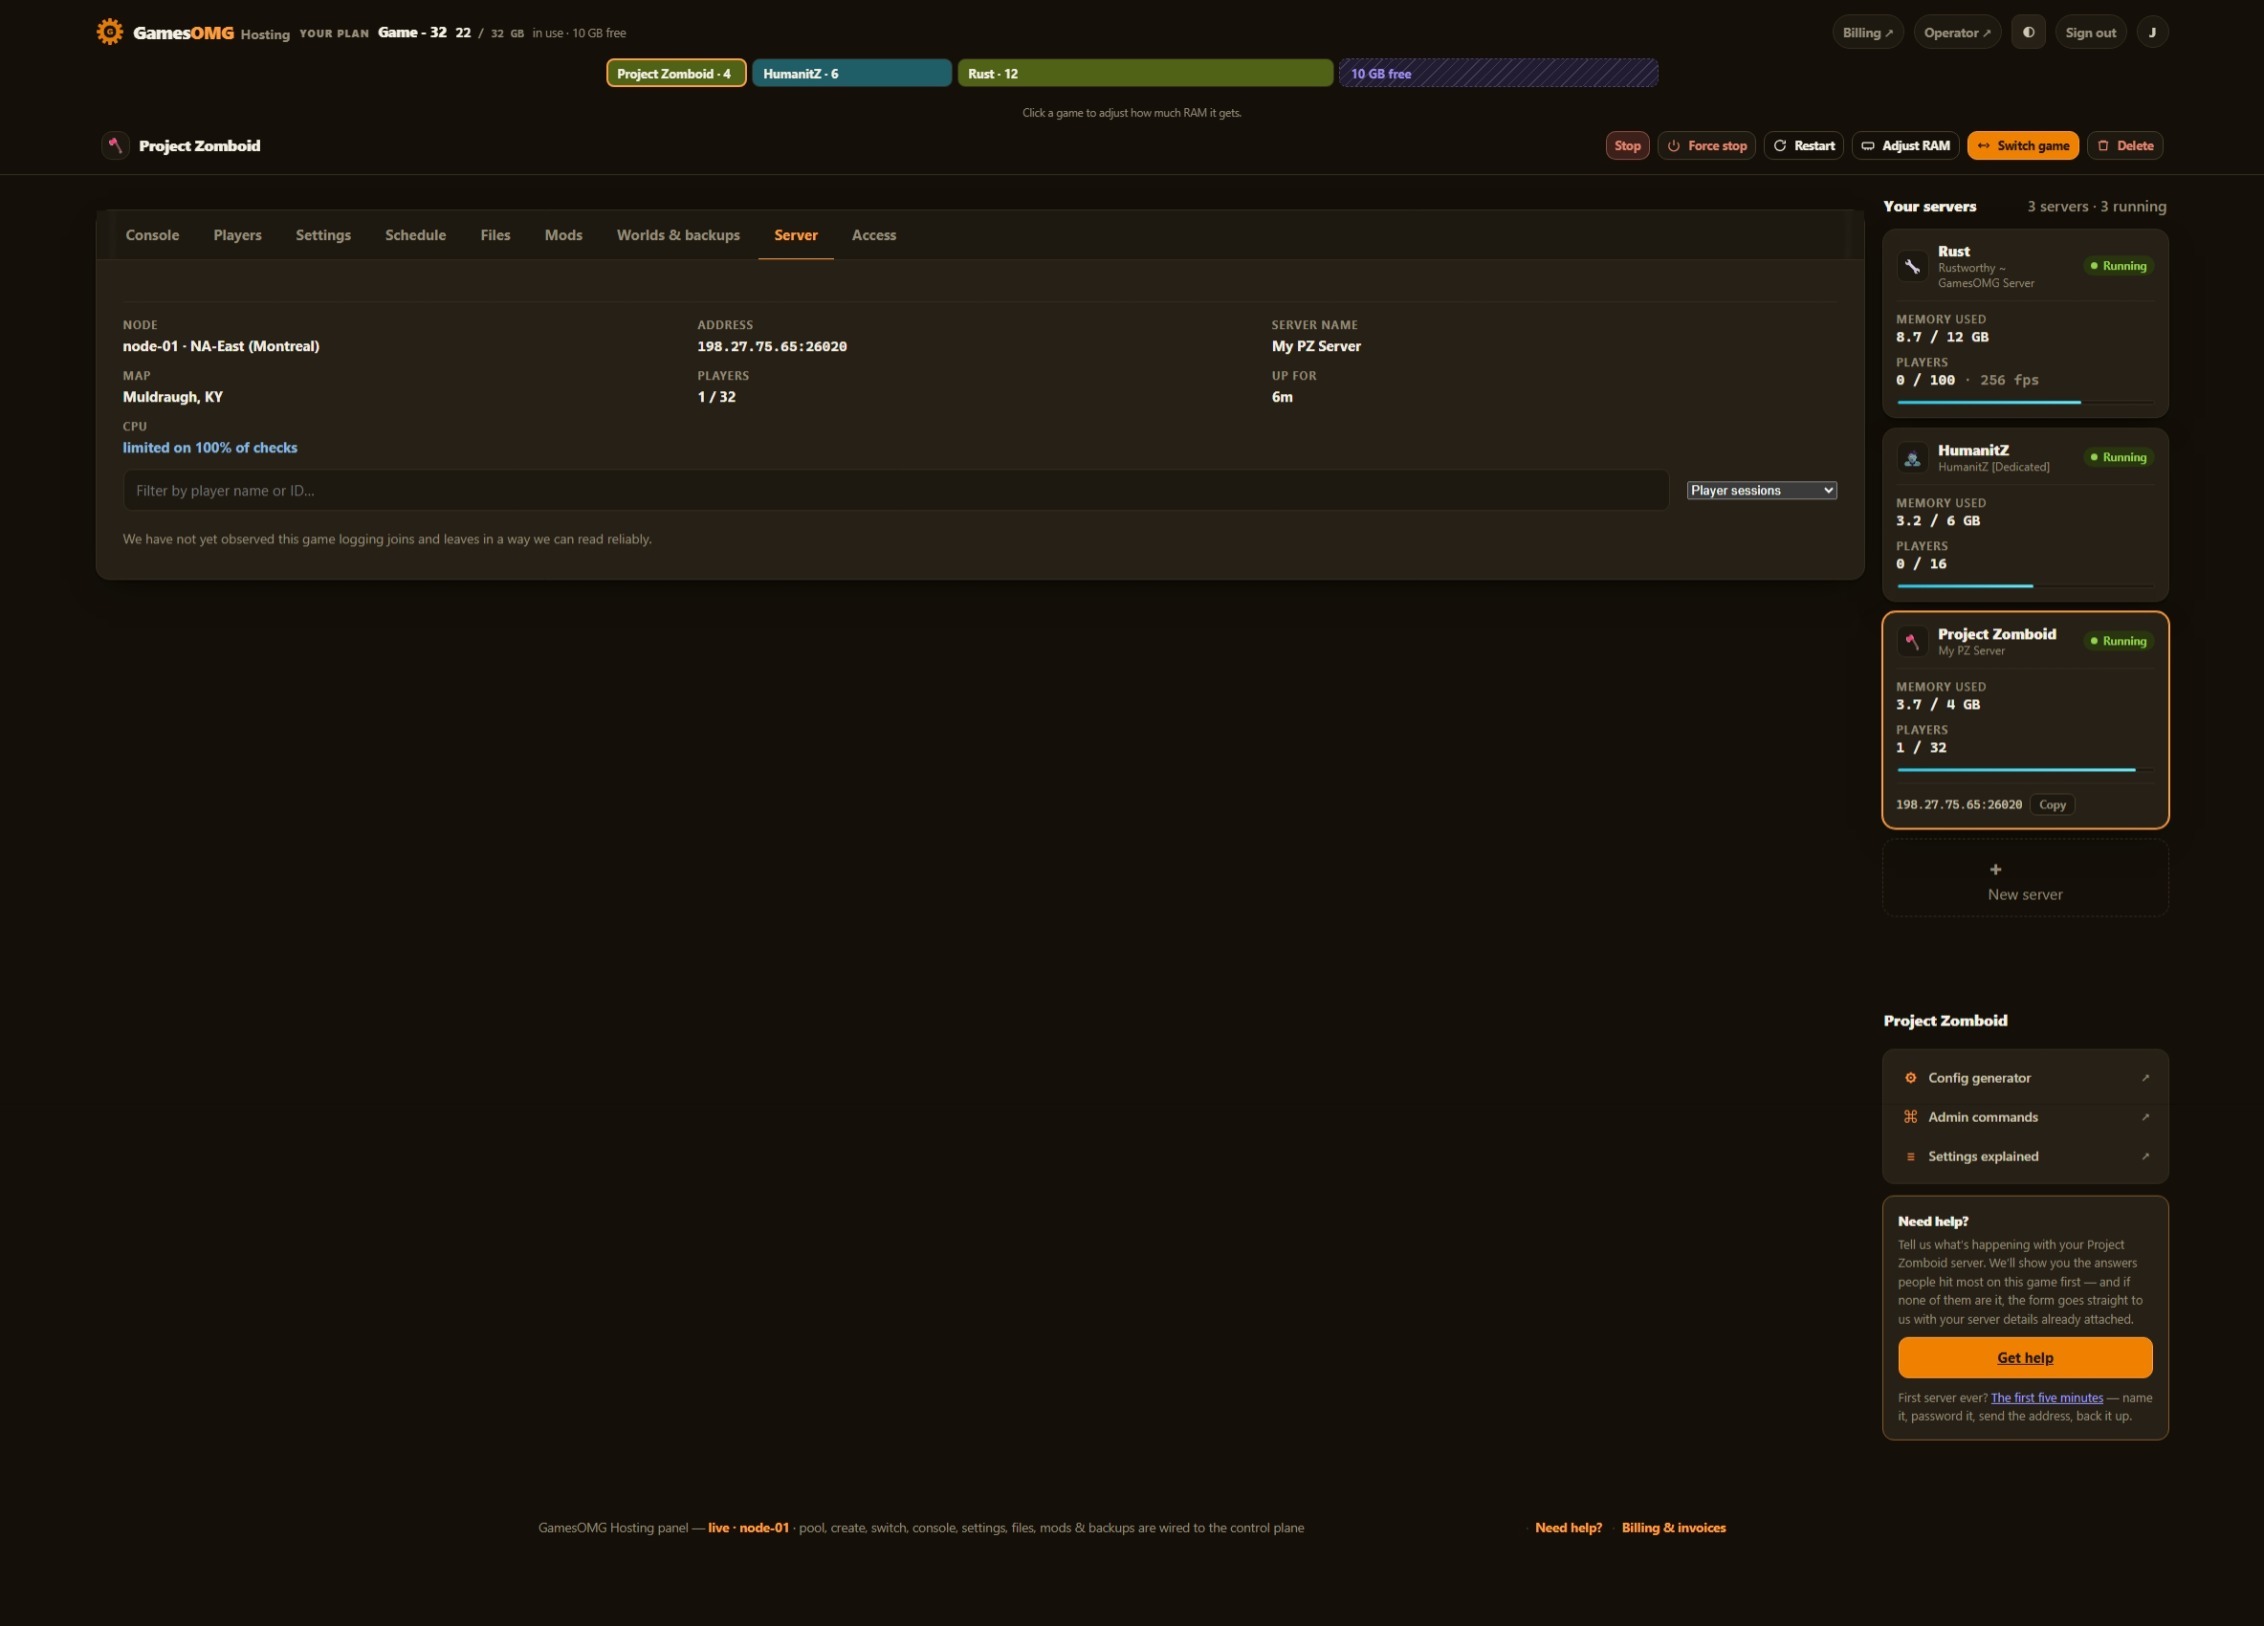
Task: Click the external arrow beside Config generator
Action: coord(2144,1078)
